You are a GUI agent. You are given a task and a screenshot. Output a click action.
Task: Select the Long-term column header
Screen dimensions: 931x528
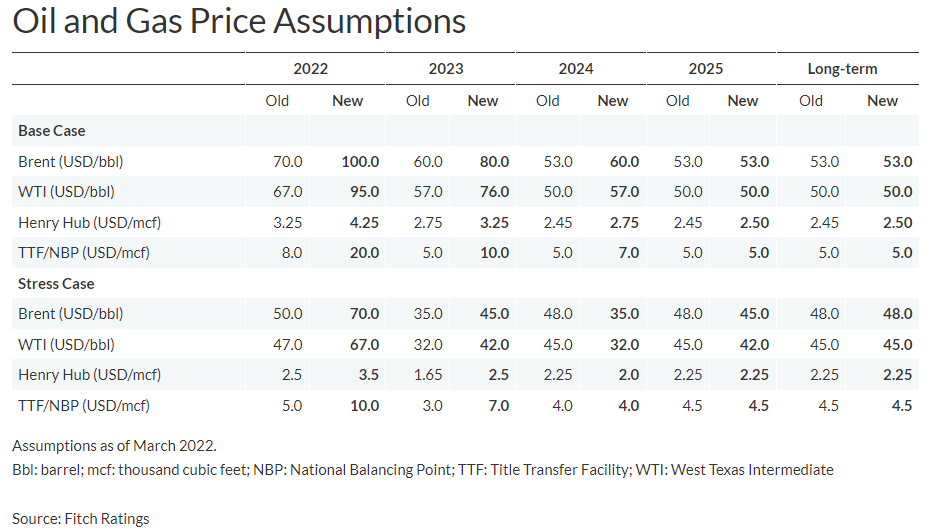842,69
